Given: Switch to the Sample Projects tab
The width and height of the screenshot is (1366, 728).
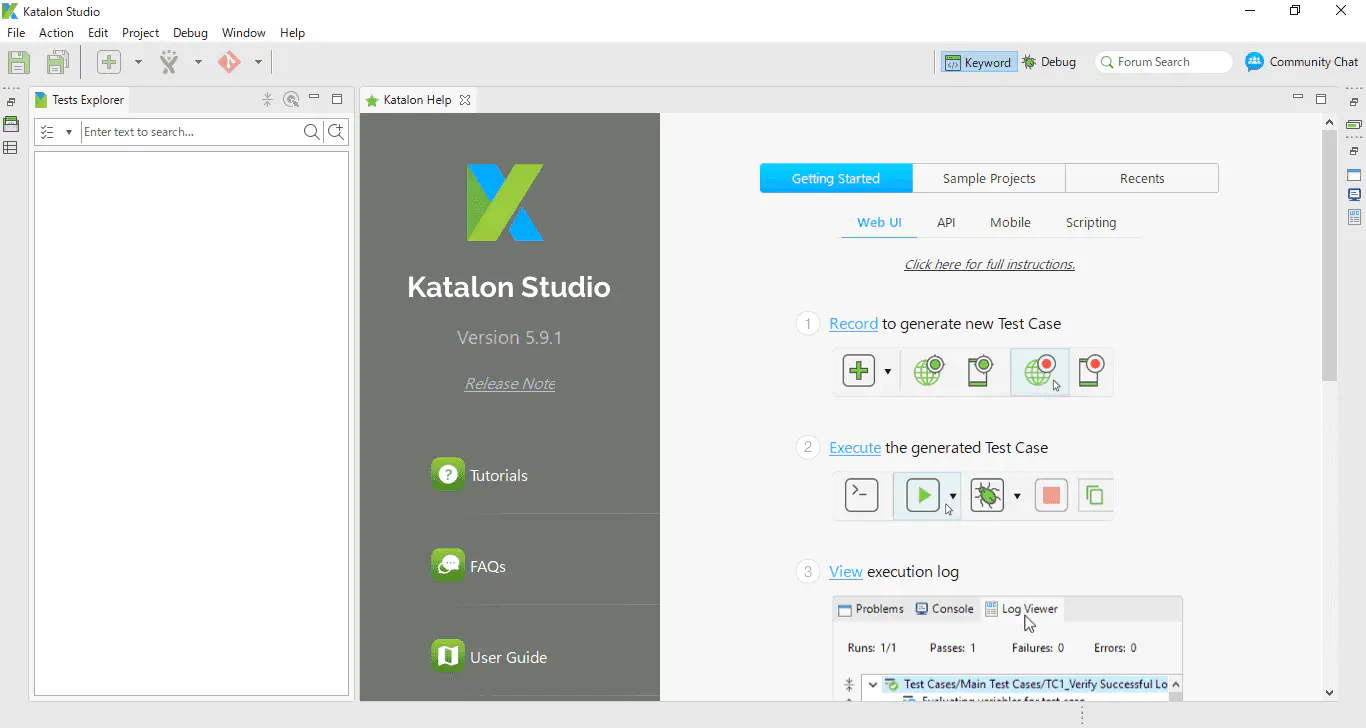Looking at the screenshot, I should click(988, 177).
